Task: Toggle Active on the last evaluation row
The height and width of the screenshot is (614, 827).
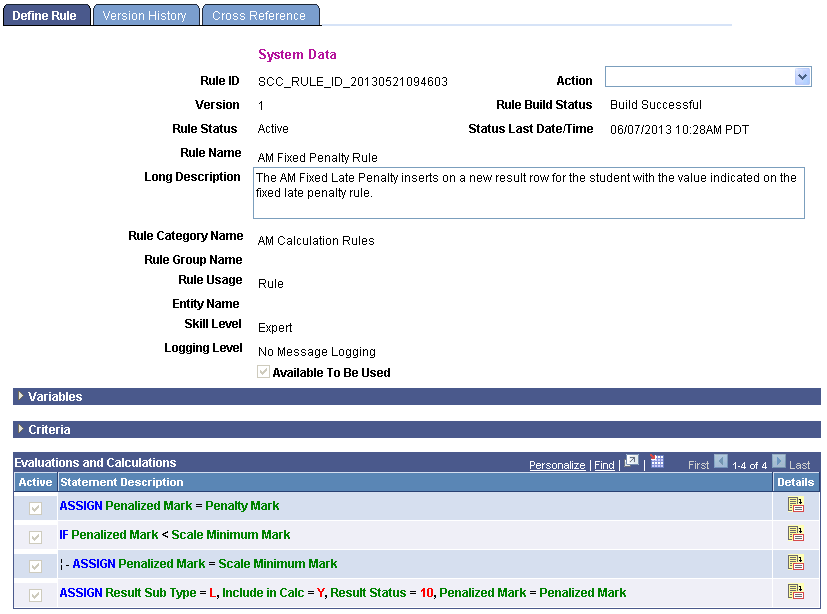Action: tap(35, 592)
